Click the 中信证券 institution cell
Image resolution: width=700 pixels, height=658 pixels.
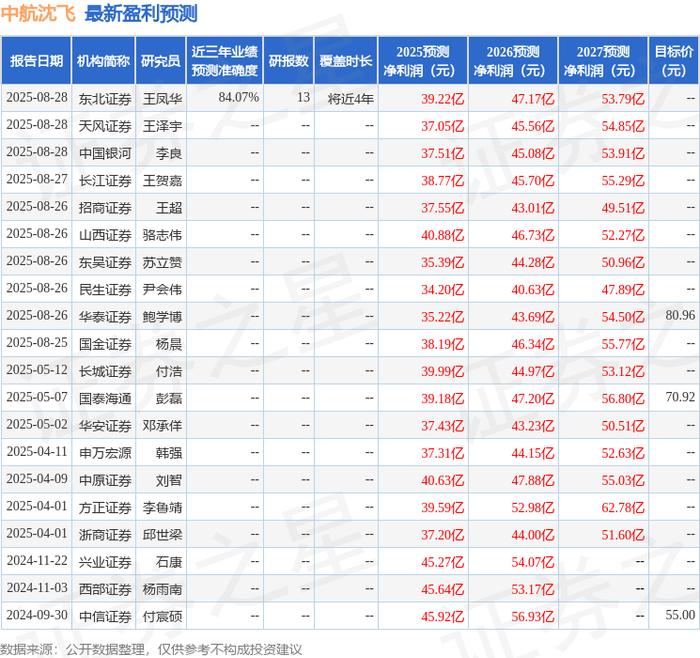[x=105, y=616]
